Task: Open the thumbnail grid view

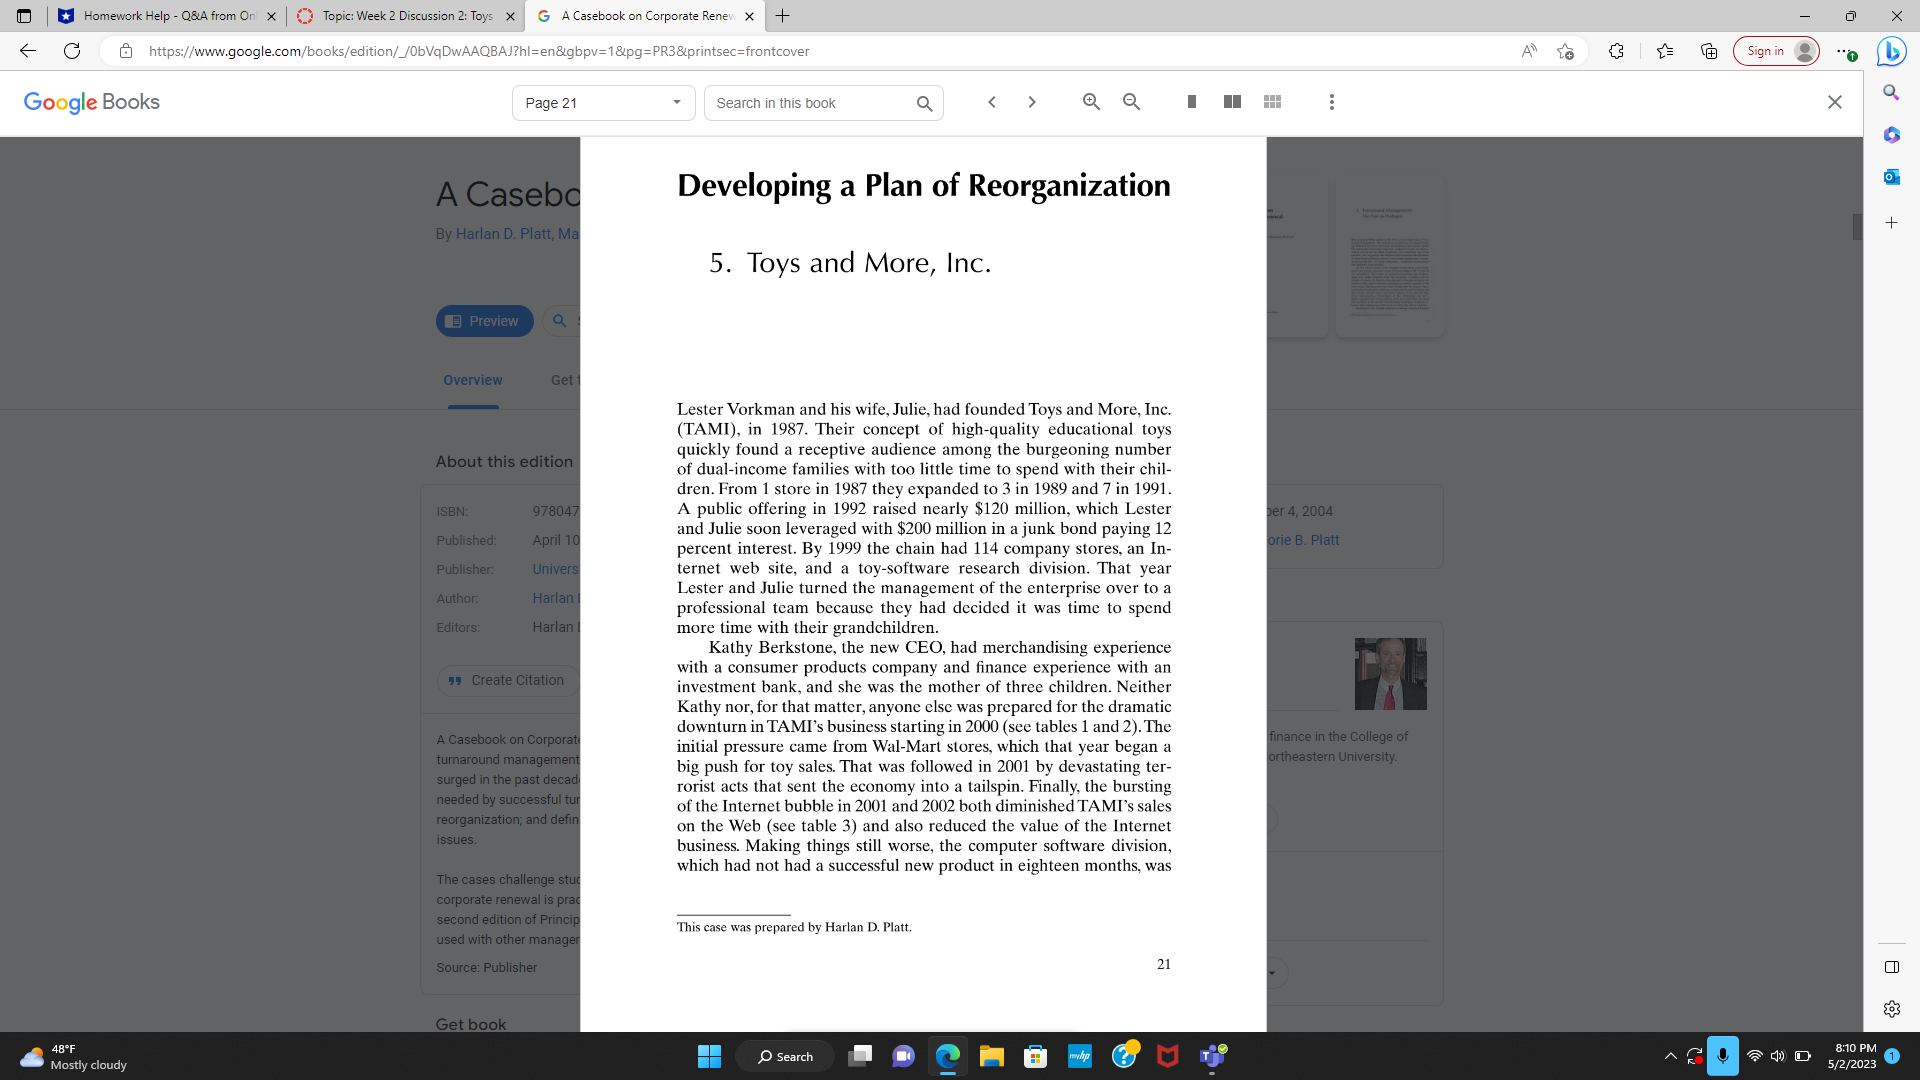Action: (x=1272, y=101)
